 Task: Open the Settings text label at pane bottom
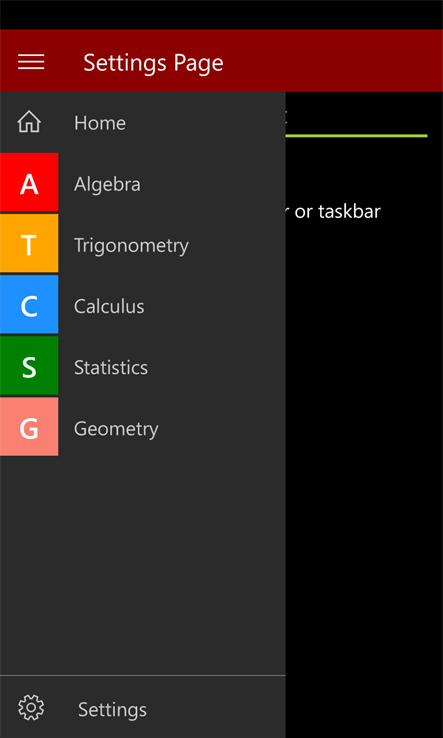113,709
